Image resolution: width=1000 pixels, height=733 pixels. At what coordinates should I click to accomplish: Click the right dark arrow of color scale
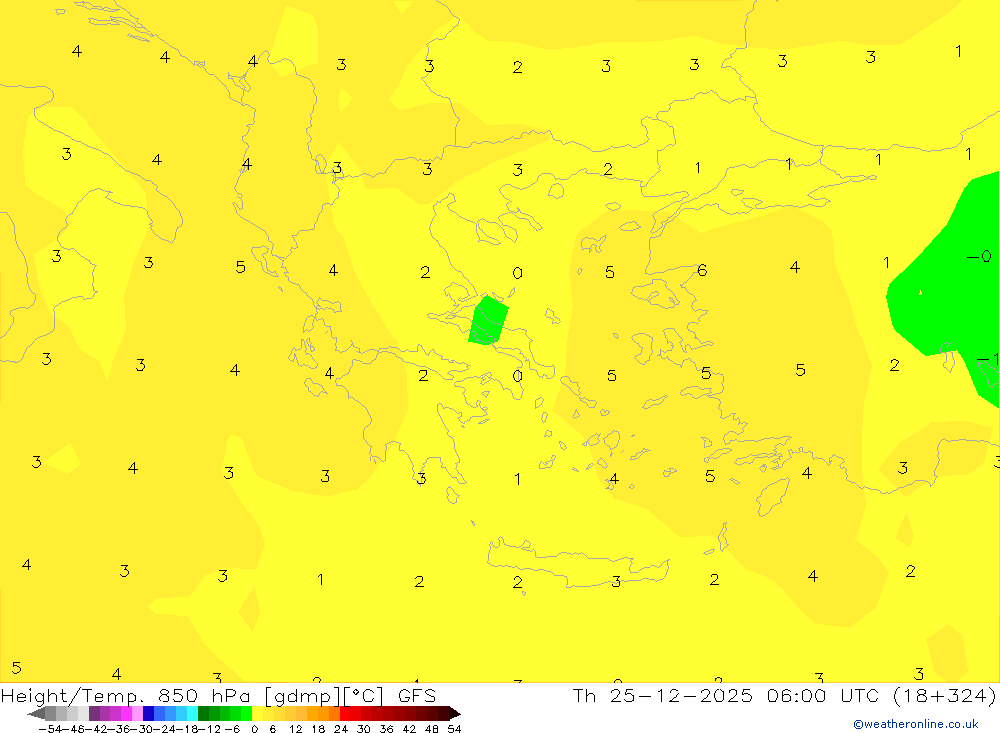(454, 713)
